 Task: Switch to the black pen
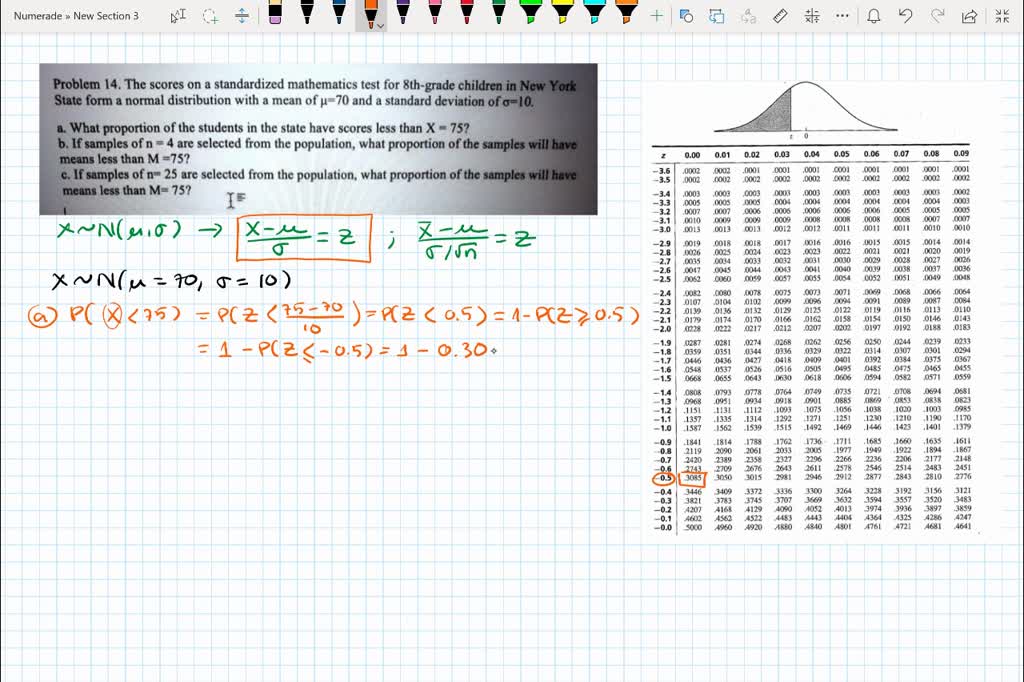(x=306, y=16)
